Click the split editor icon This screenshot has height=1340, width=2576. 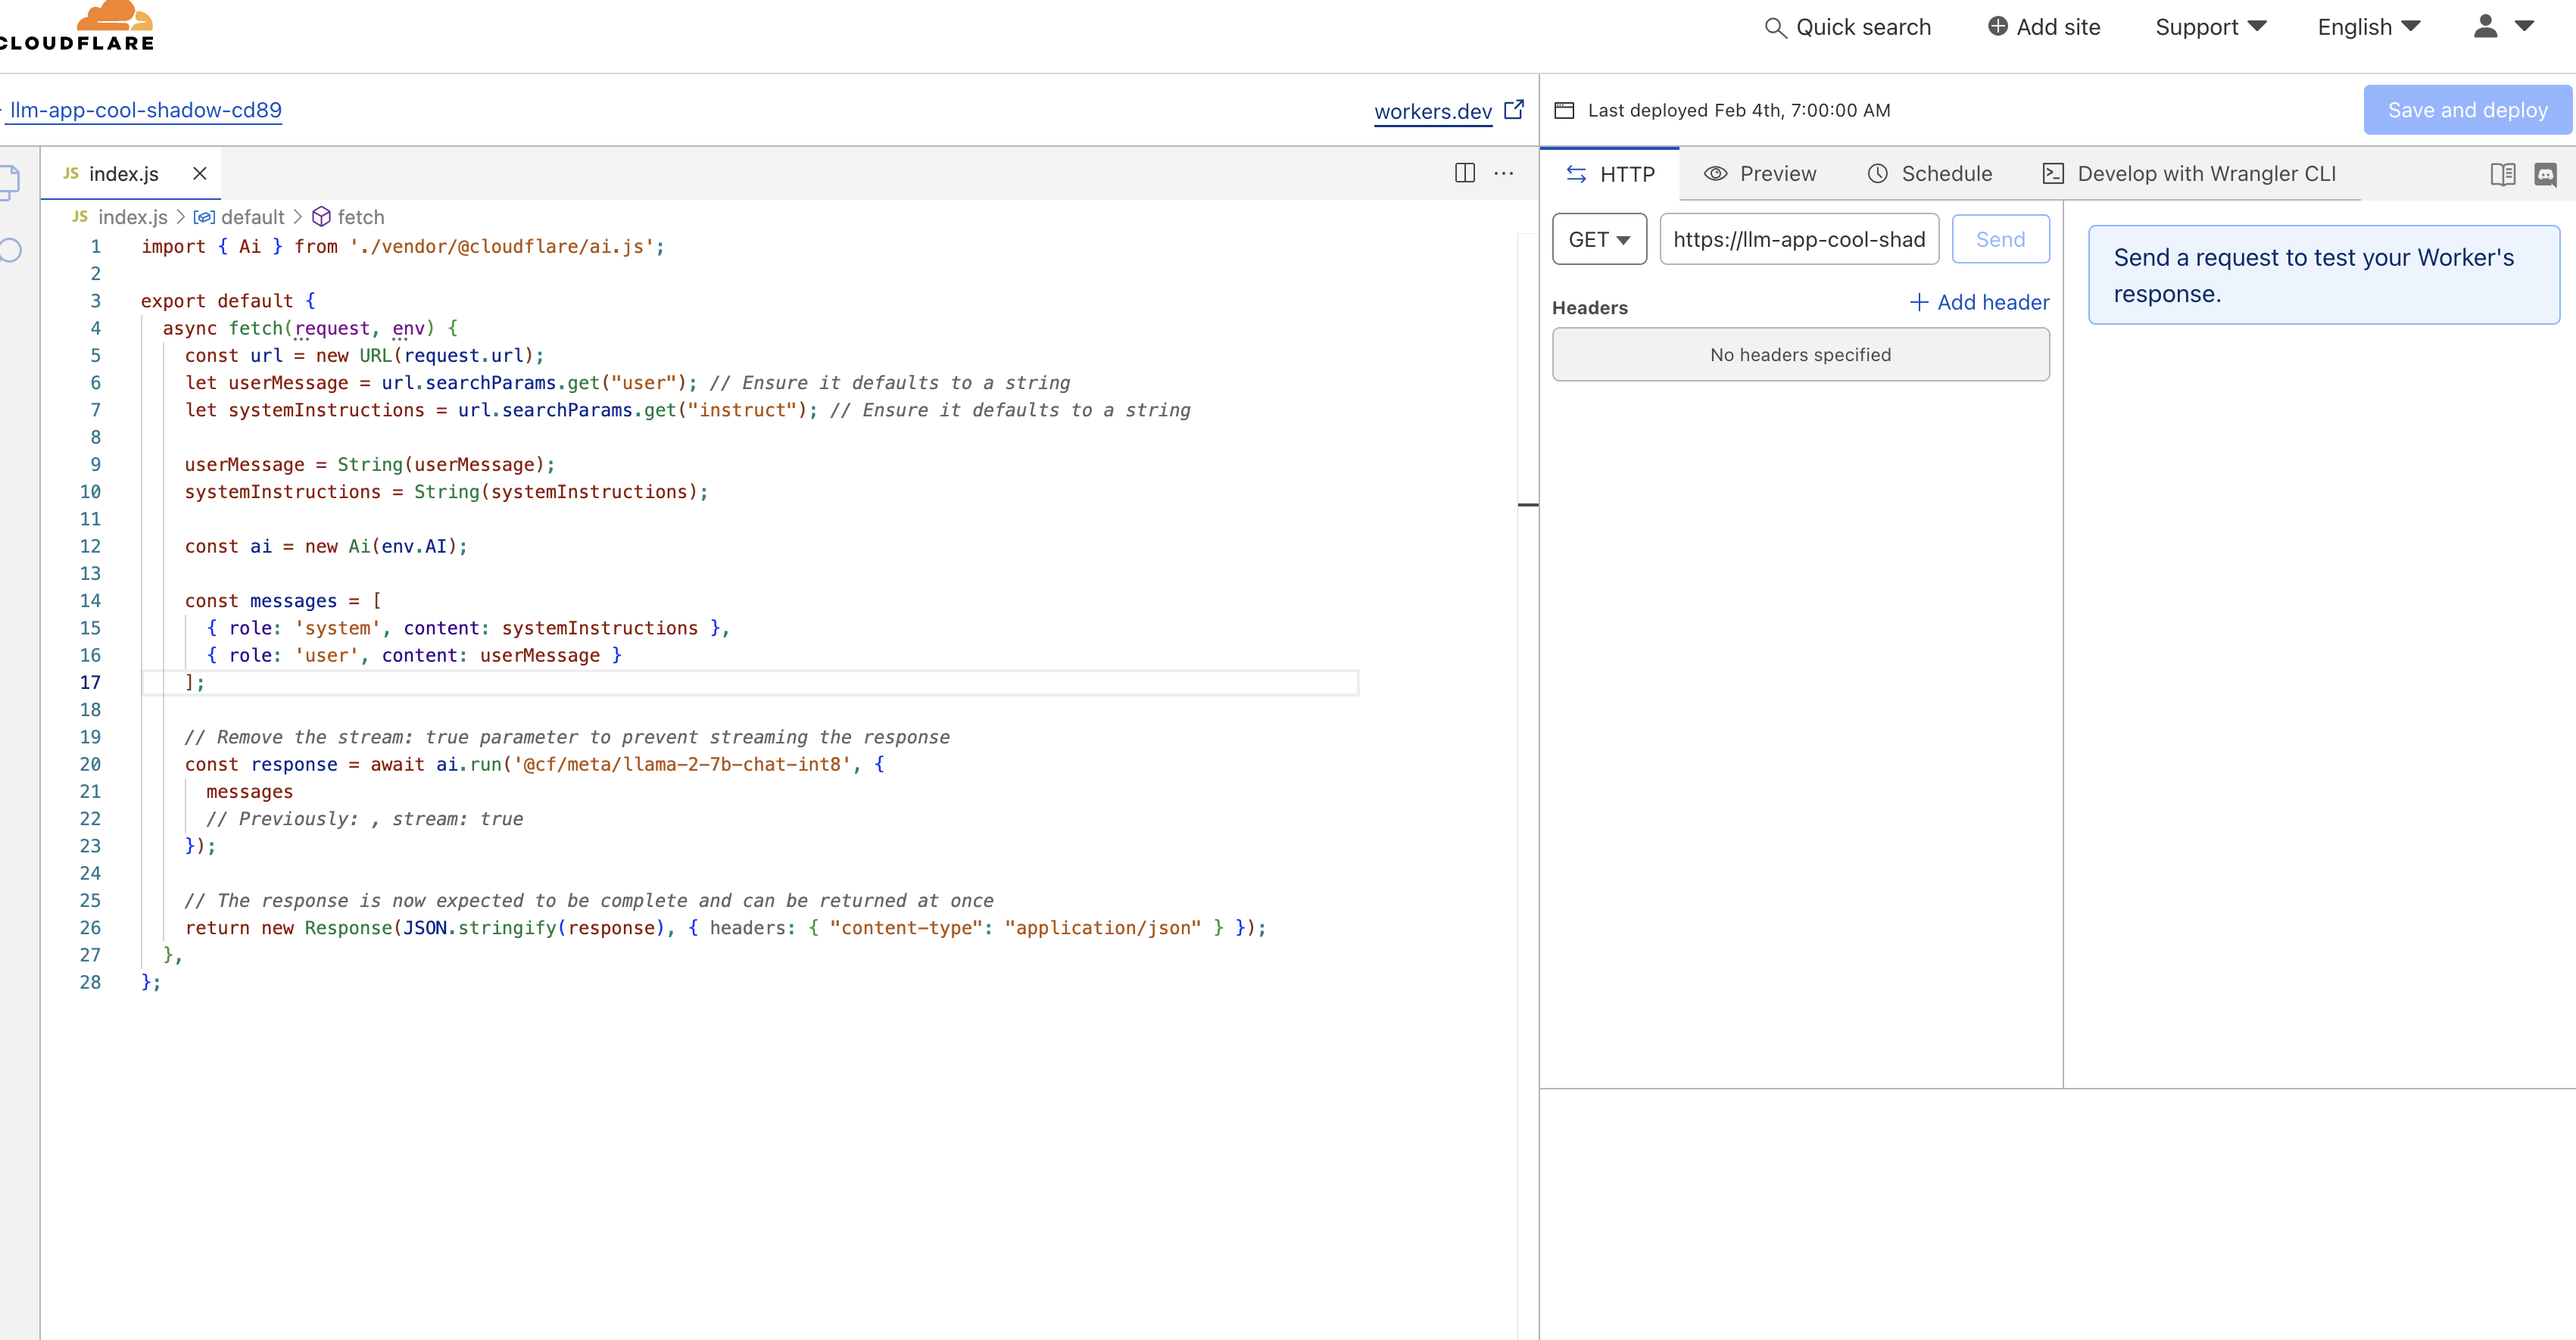pos(1464,173)
